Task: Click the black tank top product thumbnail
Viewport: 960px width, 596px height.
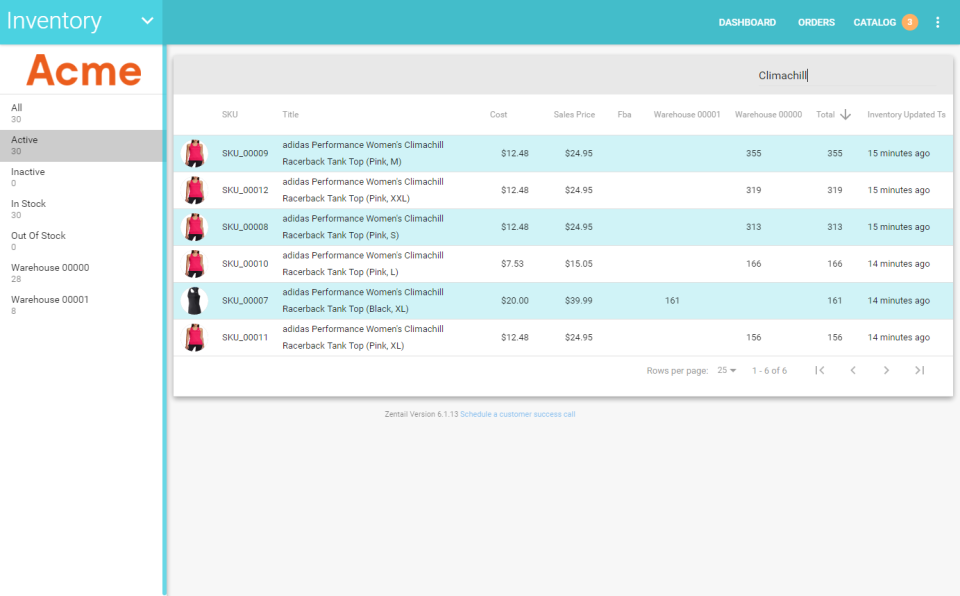Action: point(194,300)
